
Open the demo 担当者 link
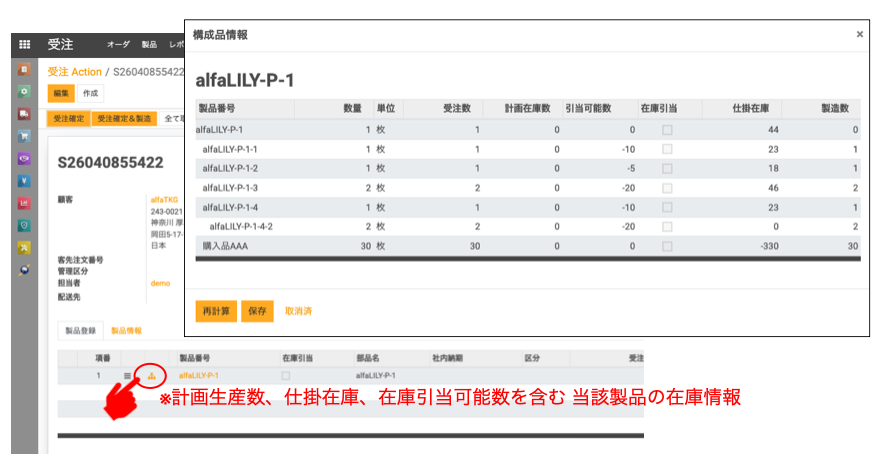tap(160, 284)
